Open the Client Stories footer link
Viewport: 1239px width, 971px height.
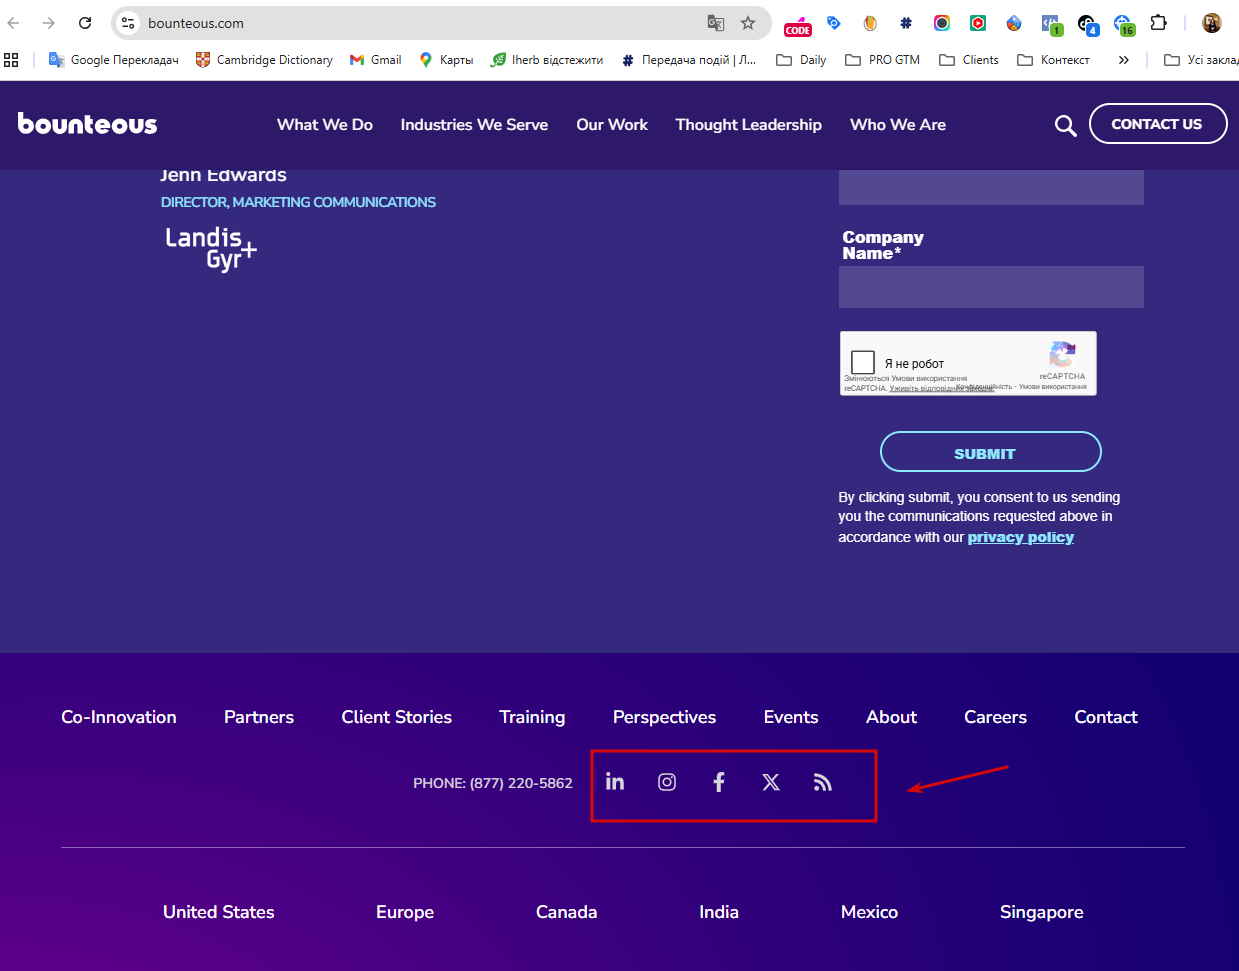(397, 717)
